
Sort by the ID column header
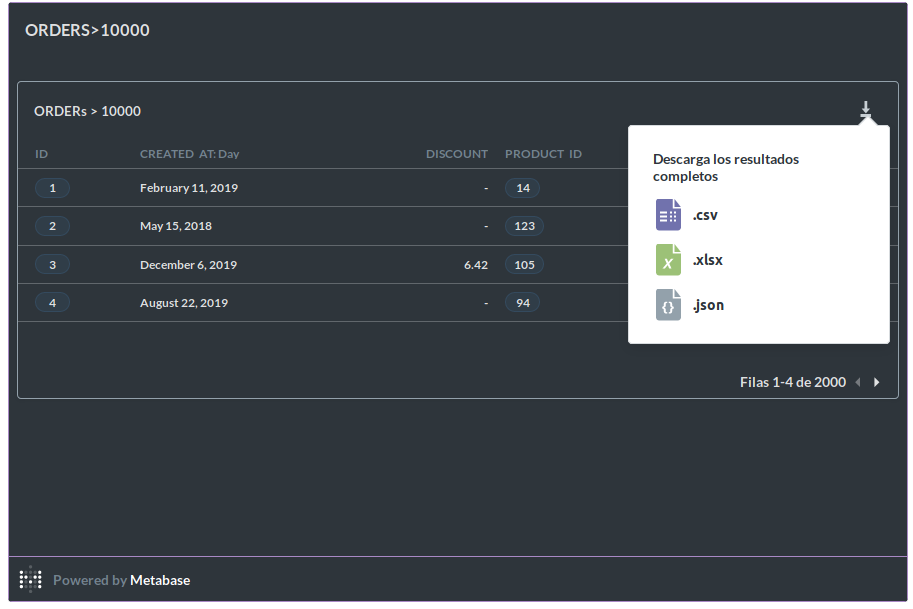(x=41, y=154)
